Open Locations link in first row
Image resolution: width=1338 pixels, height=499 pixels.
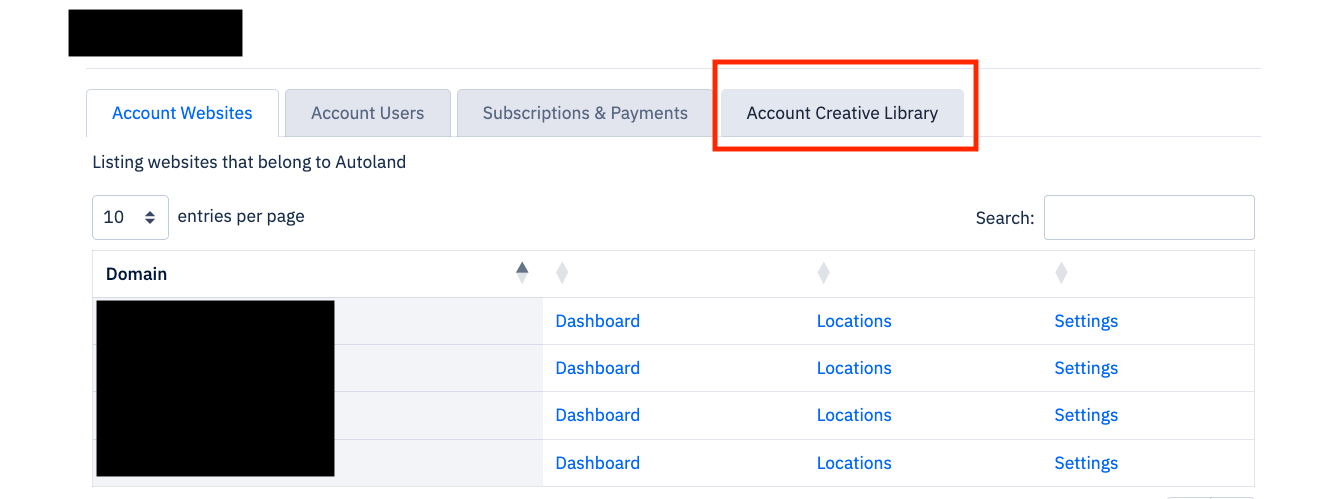click(853, 321)
